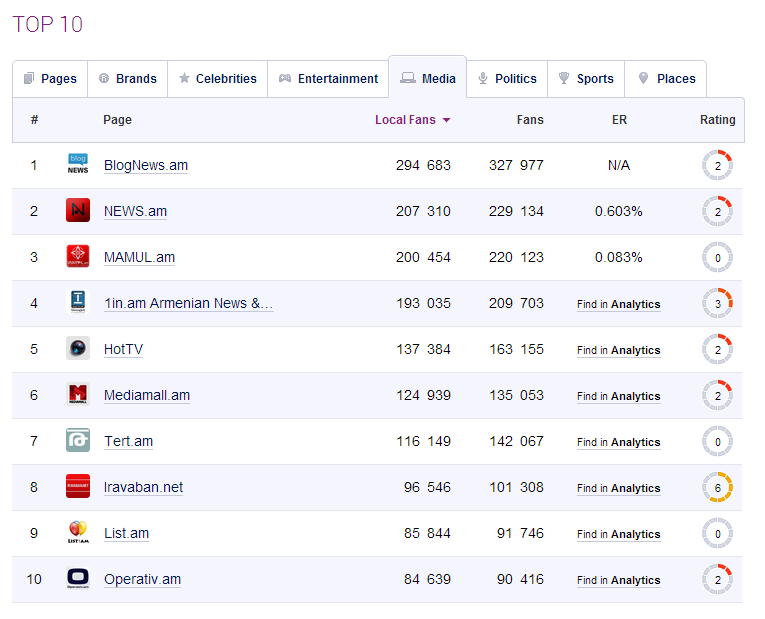Sort table by Fans column header

(530, 120)
